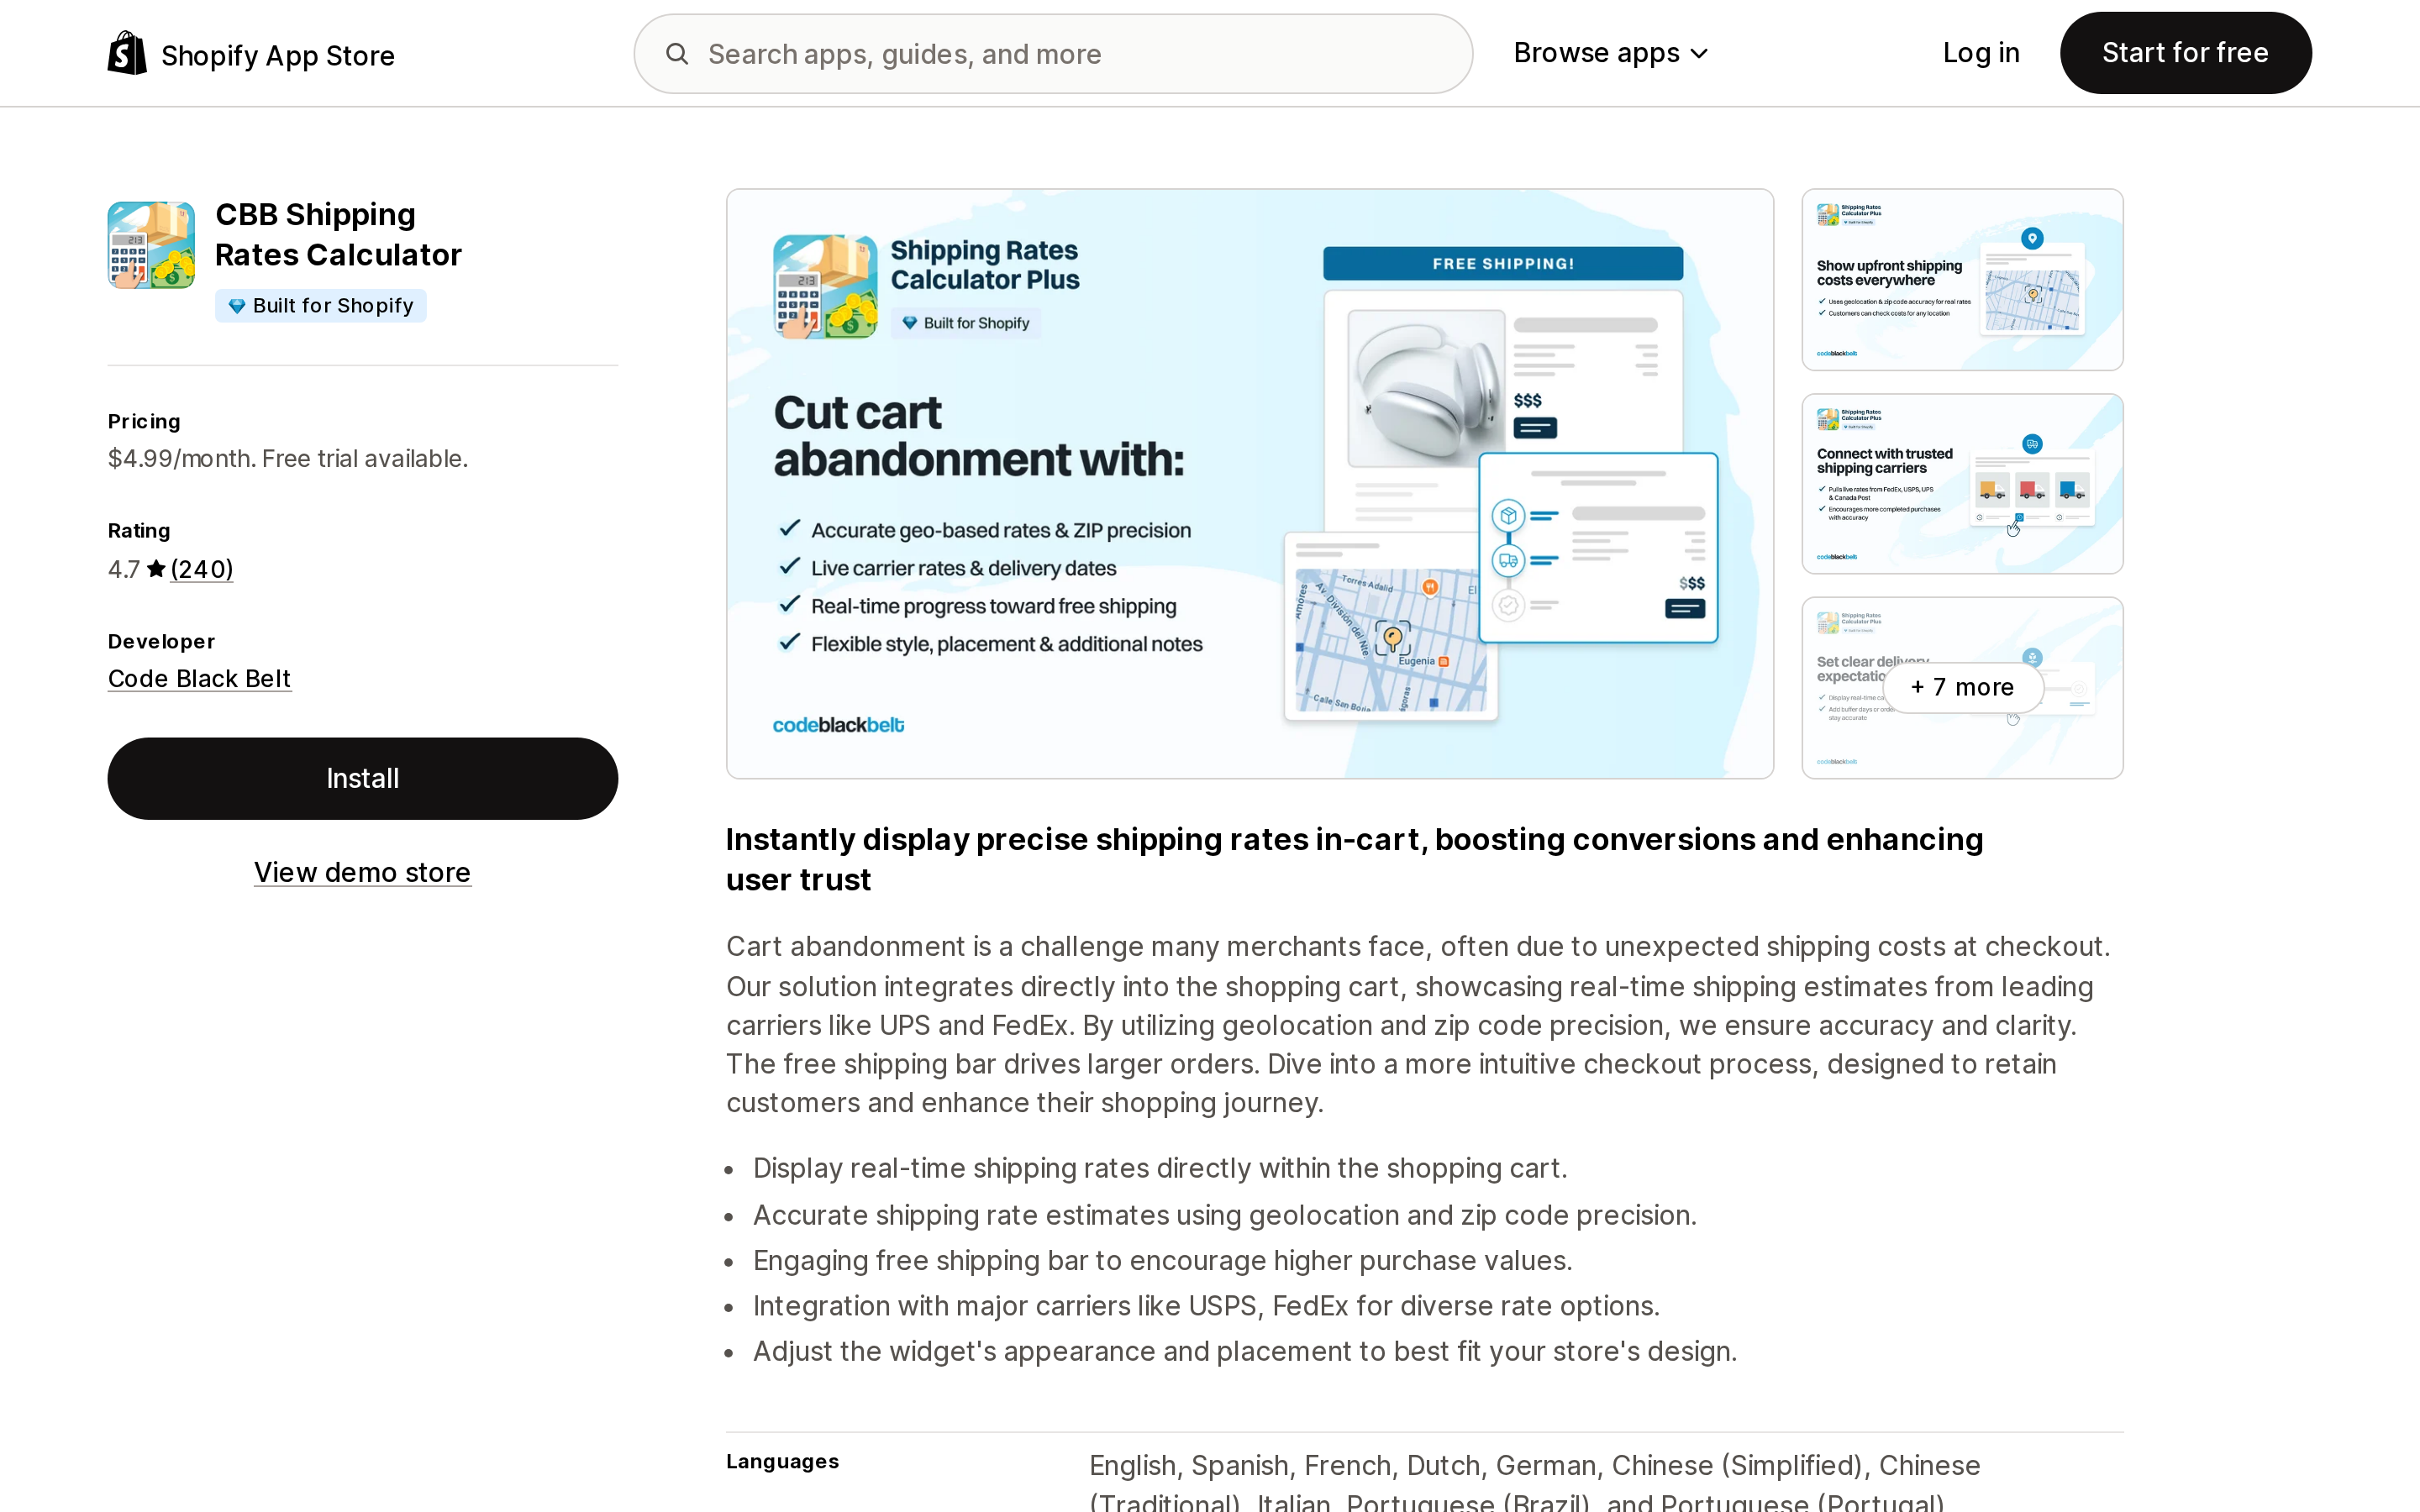This screenshot has height=1512, width=2420.
Task: Click the bullet about Accurate shipping rate estimates
Action: click(x=1225, y=1215)
